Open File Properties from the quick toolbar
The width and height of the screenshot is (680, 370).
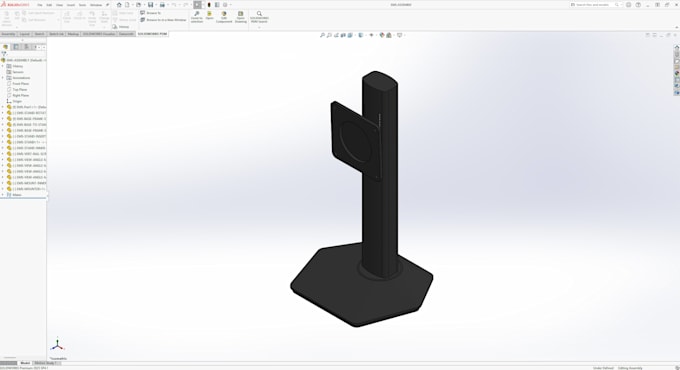click(217, 5)
